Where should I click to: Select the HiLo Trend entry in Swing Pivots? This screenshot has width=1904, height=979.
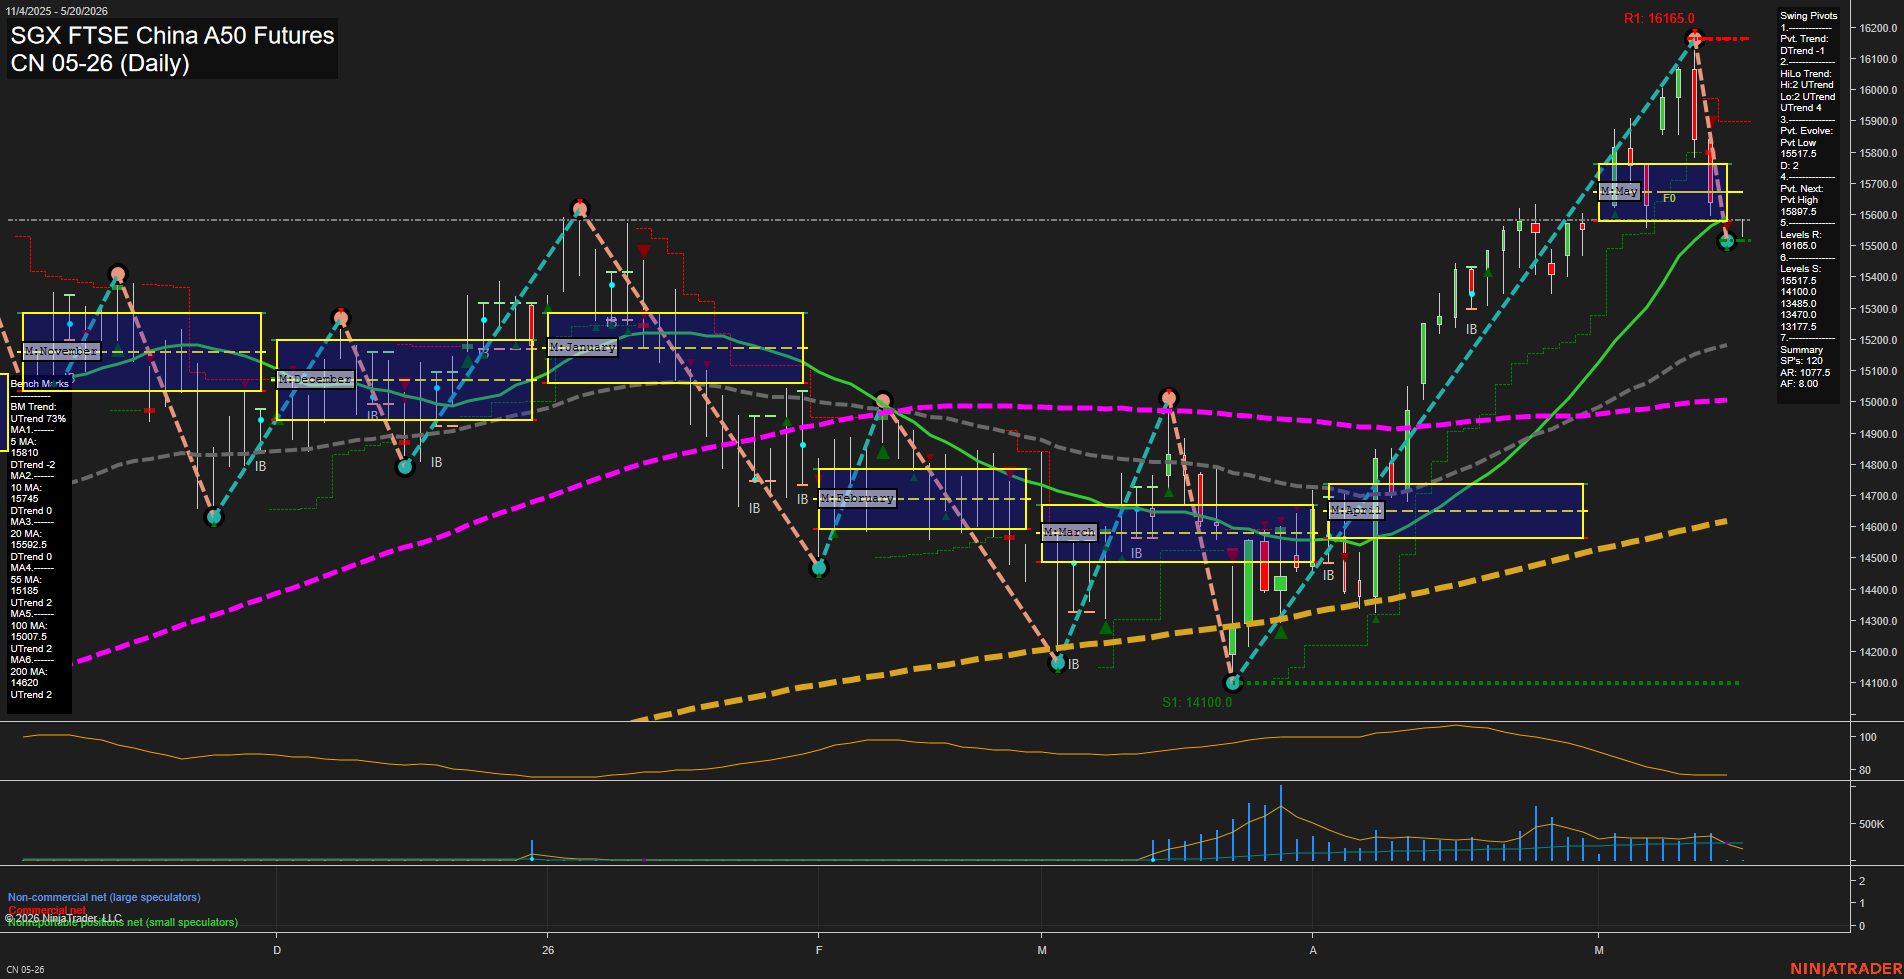point(1807,91)
